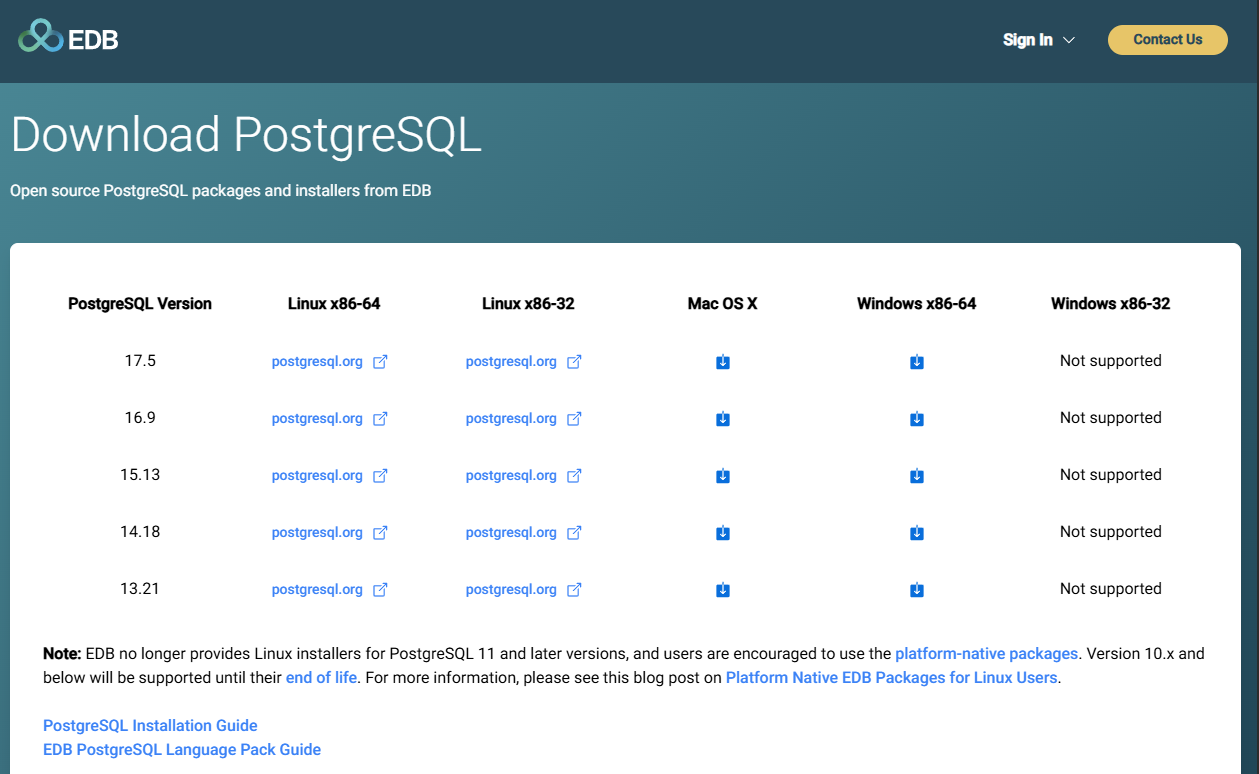The image size is (1259, 774).
Task: Open Platform Native EDB Packages for Linux Users
Action: click(x=891, y=678)
